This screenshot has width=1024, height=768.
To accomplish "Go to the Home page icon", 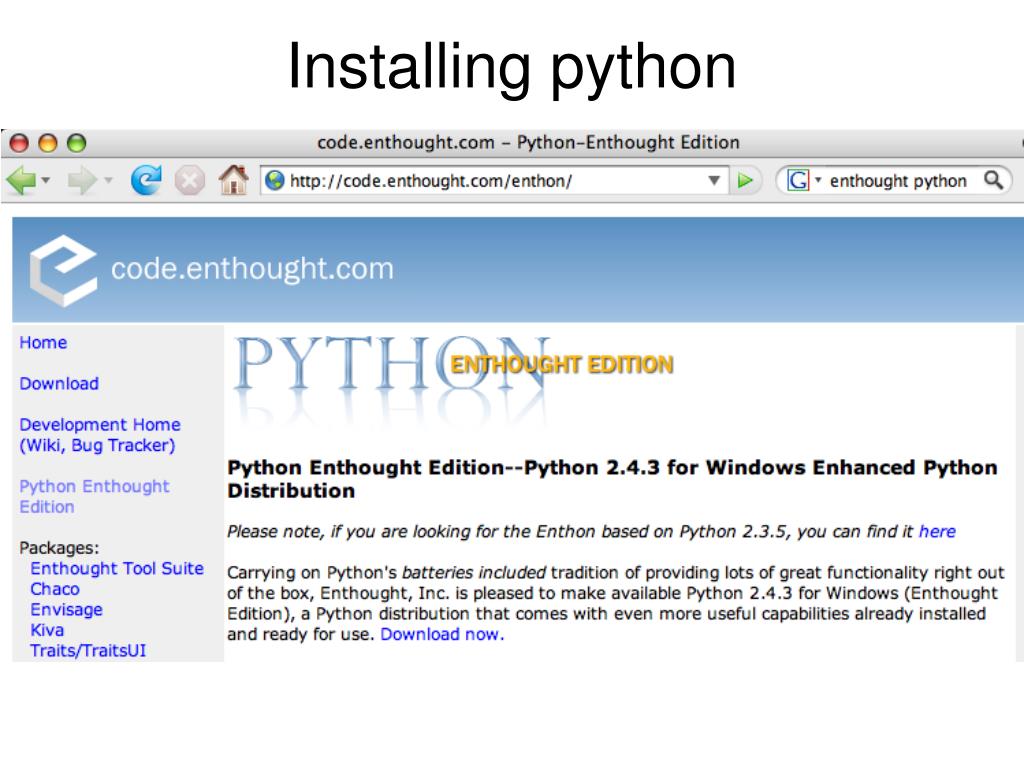I will (x=233, y=180).
